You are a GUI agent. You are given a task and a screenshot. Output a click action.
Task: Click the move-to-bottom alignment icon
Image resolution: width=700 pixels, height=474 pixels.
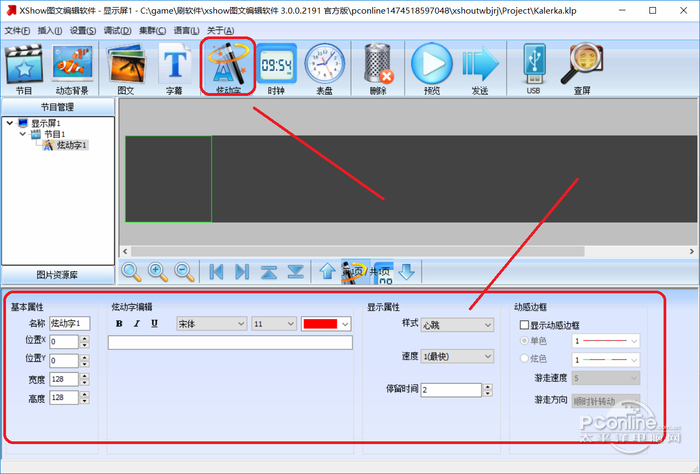[296, 271]
